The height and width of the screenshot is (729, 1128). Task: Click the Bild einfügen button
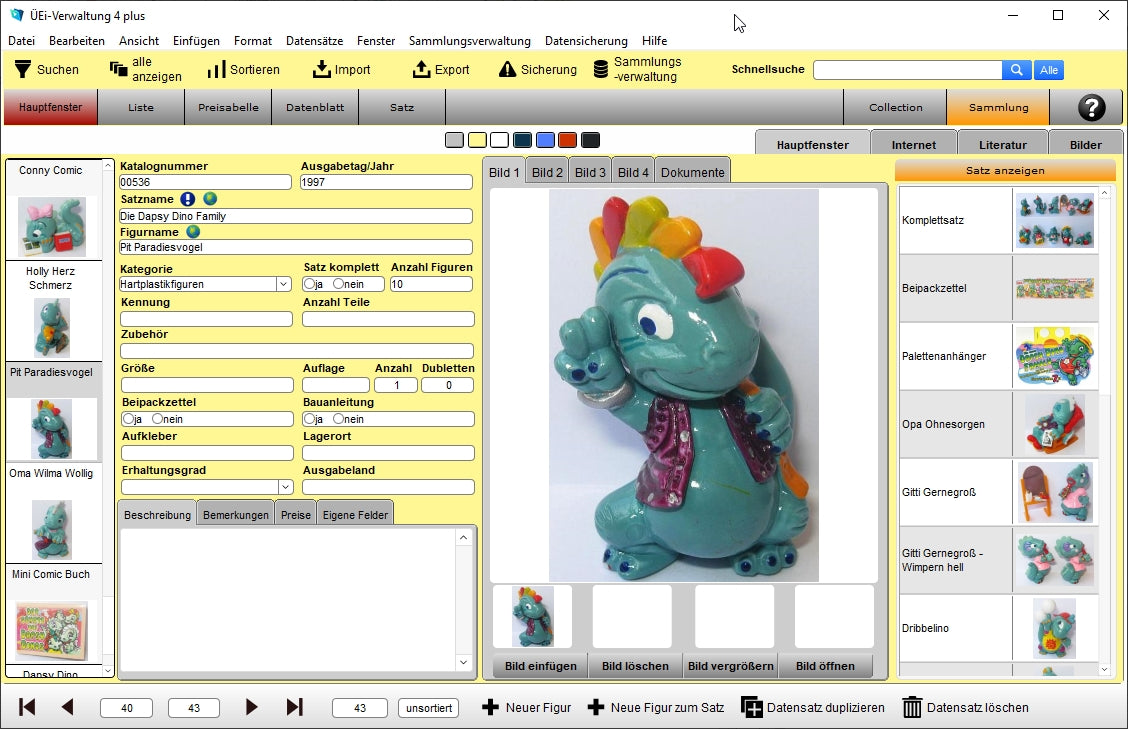540,666
